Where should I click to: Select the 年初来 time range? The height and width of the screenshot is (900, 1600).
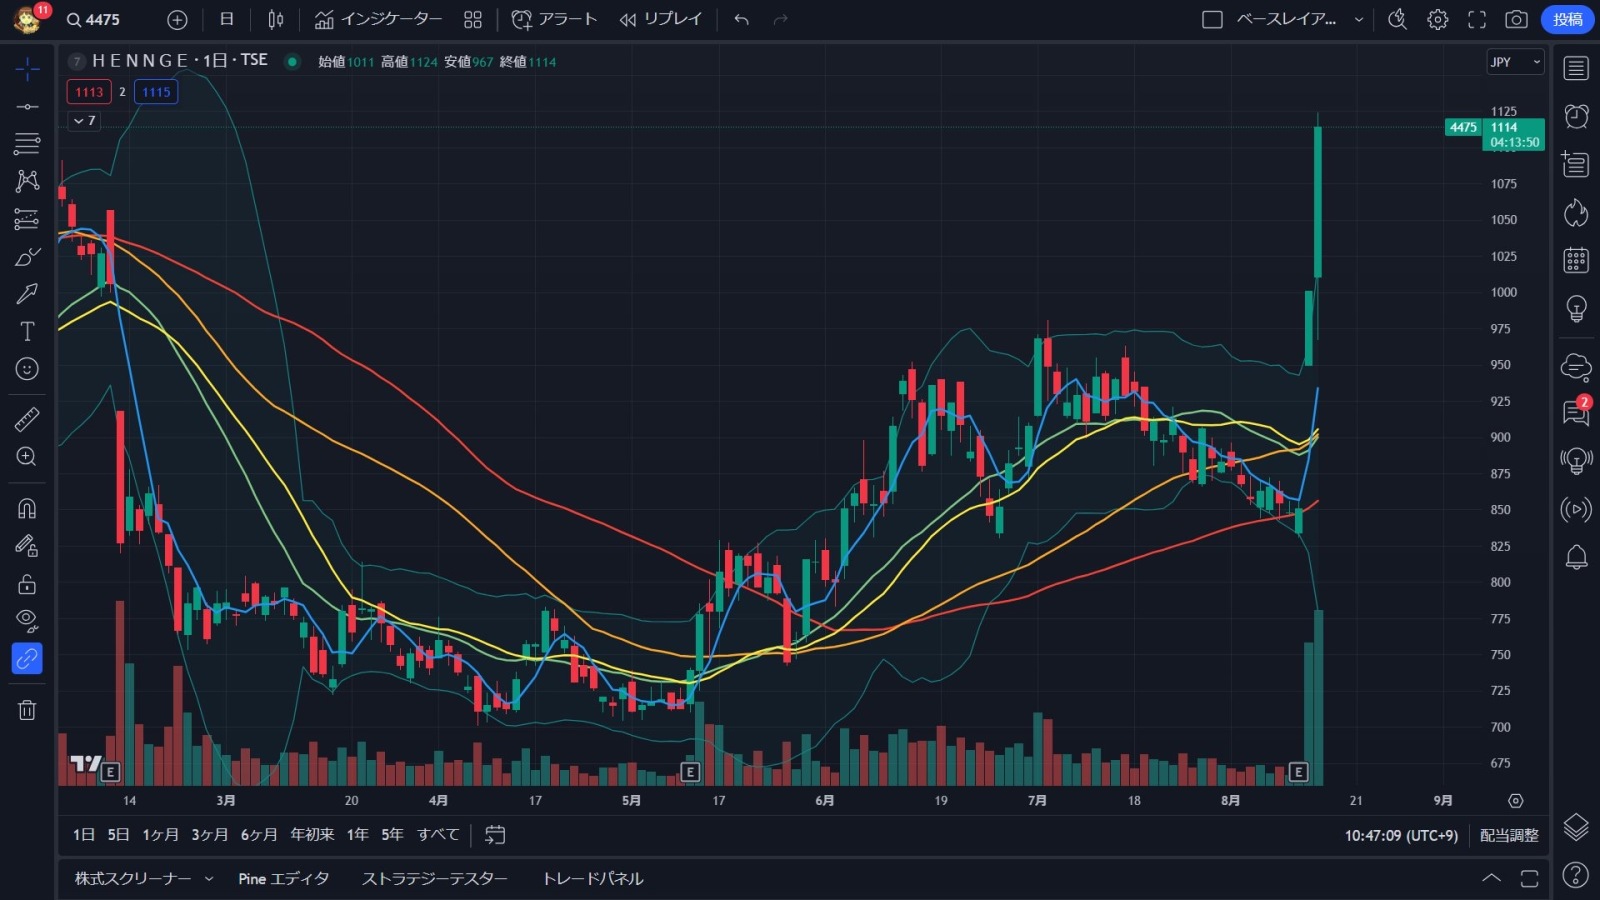click(x=312, y=834)
